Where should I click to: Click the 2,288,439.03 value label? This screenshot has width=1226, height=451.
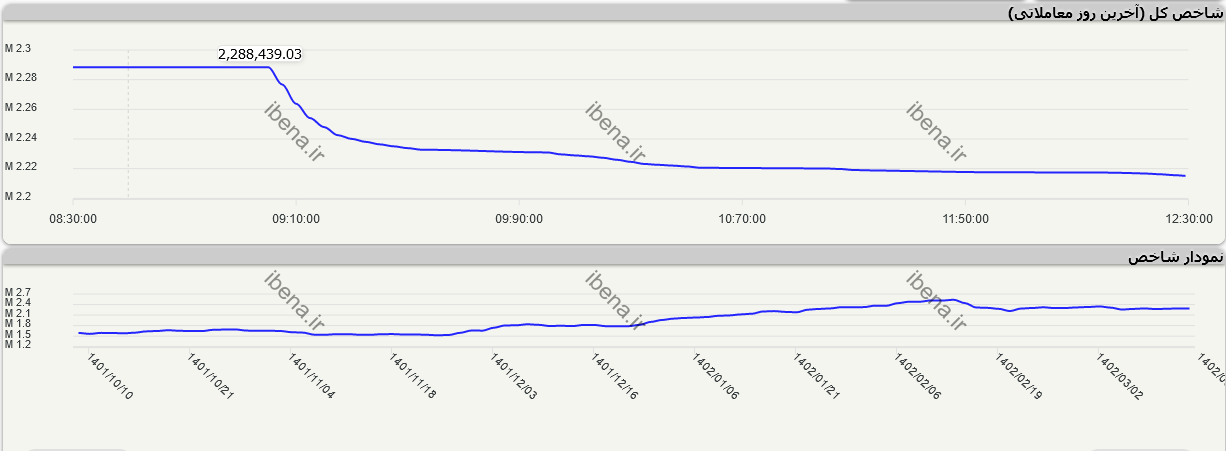coord(259,54)
